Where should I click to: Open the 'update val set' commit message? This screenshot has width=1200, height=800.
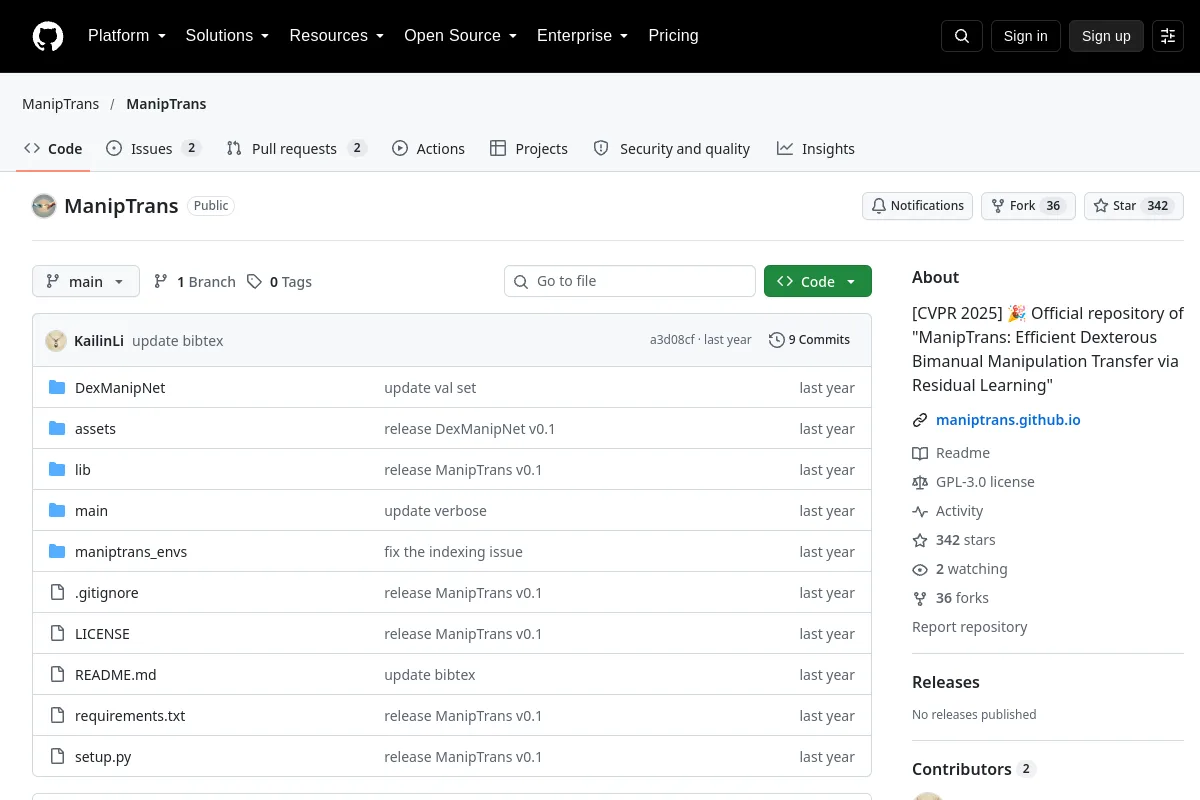(x=430, y=388)
